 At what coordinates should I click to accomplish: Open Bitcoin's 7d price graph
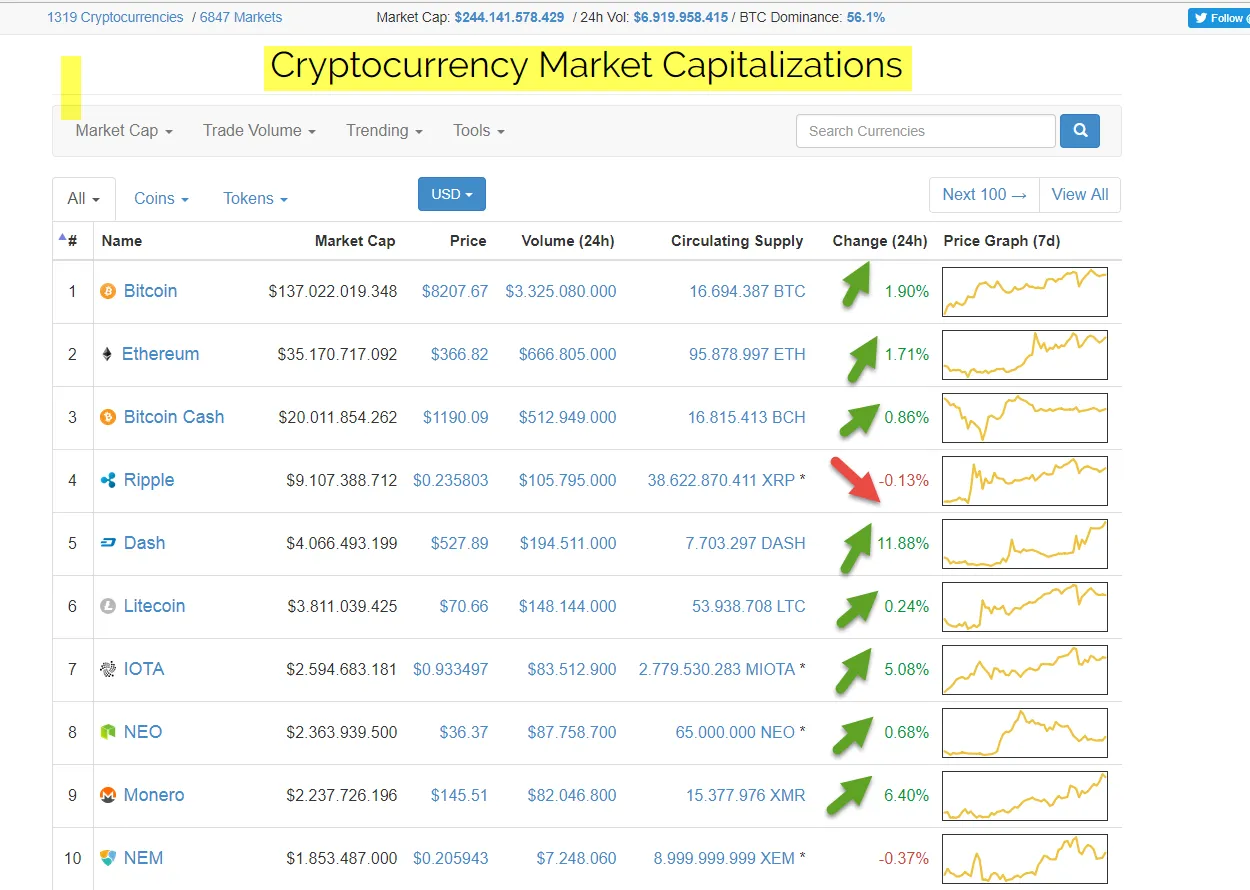pos(1025,292)
